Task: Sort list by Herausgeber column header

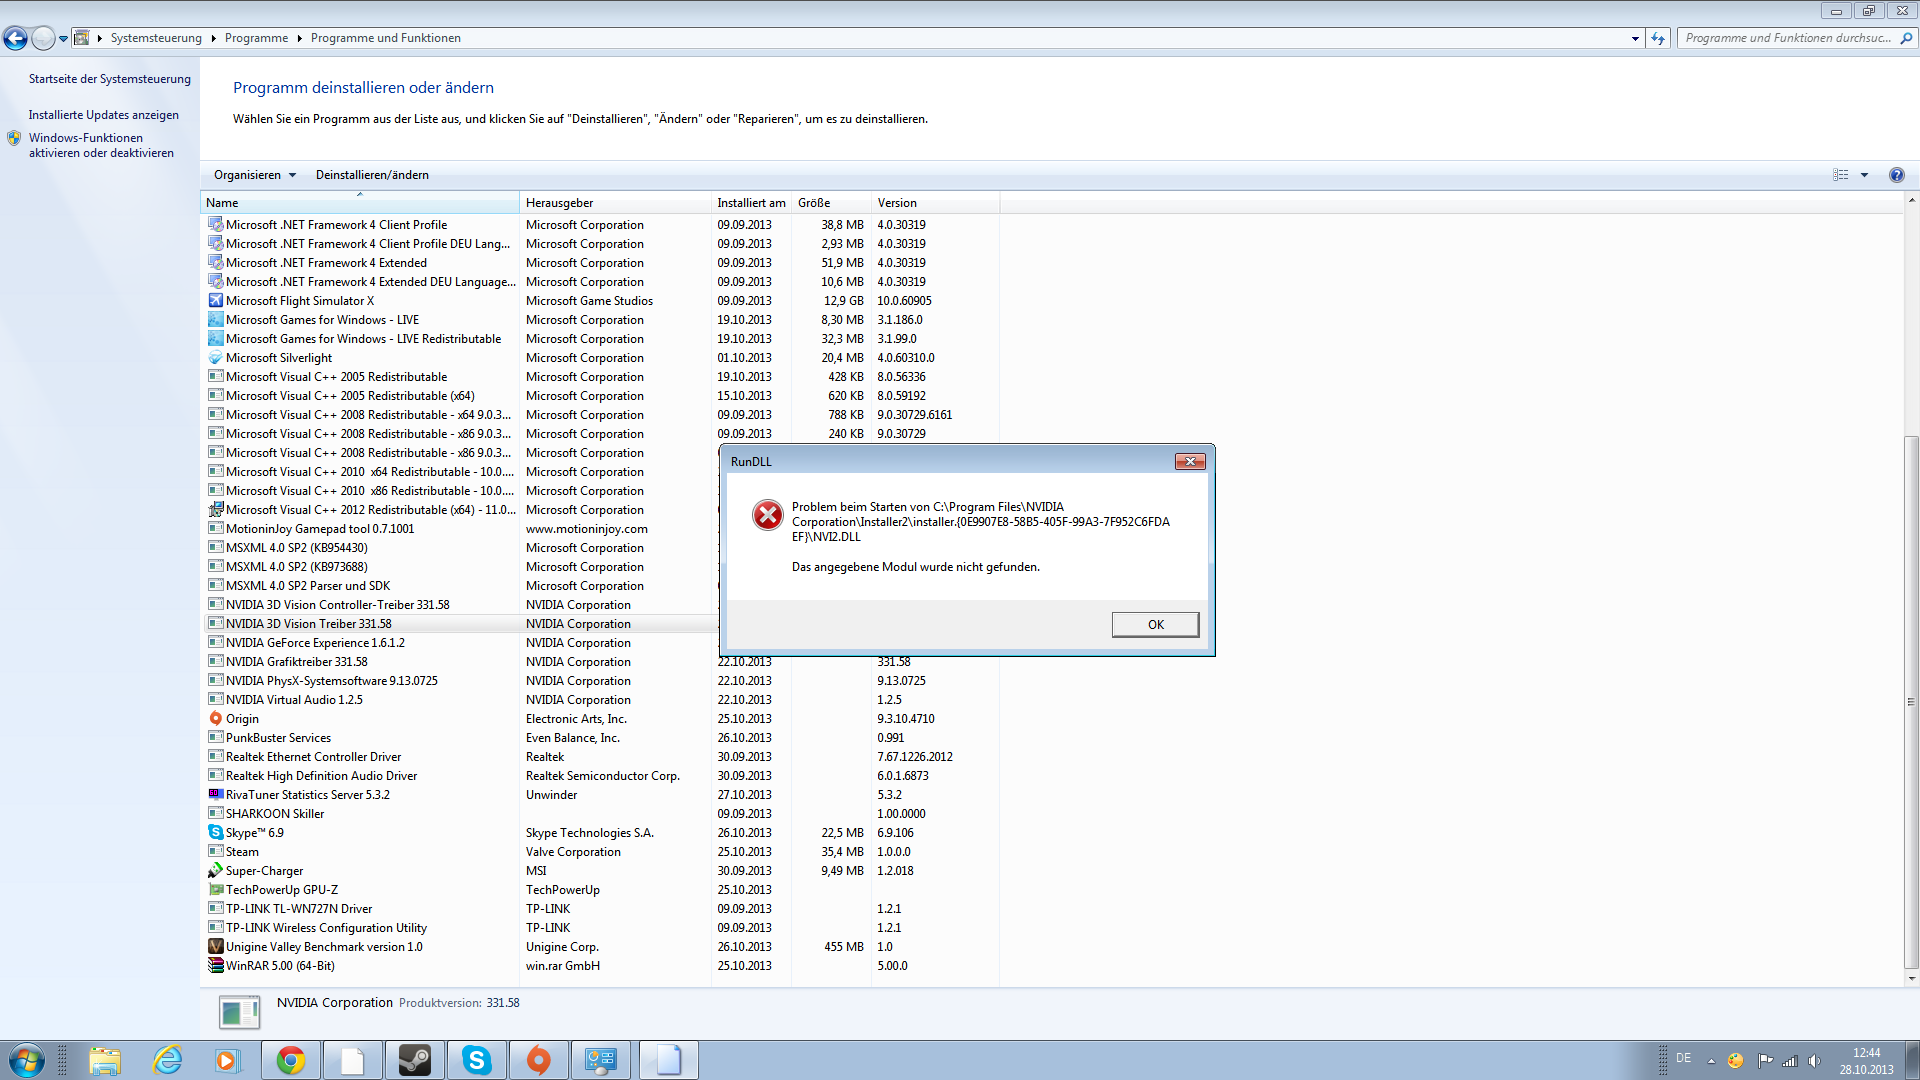Action: 559,203
